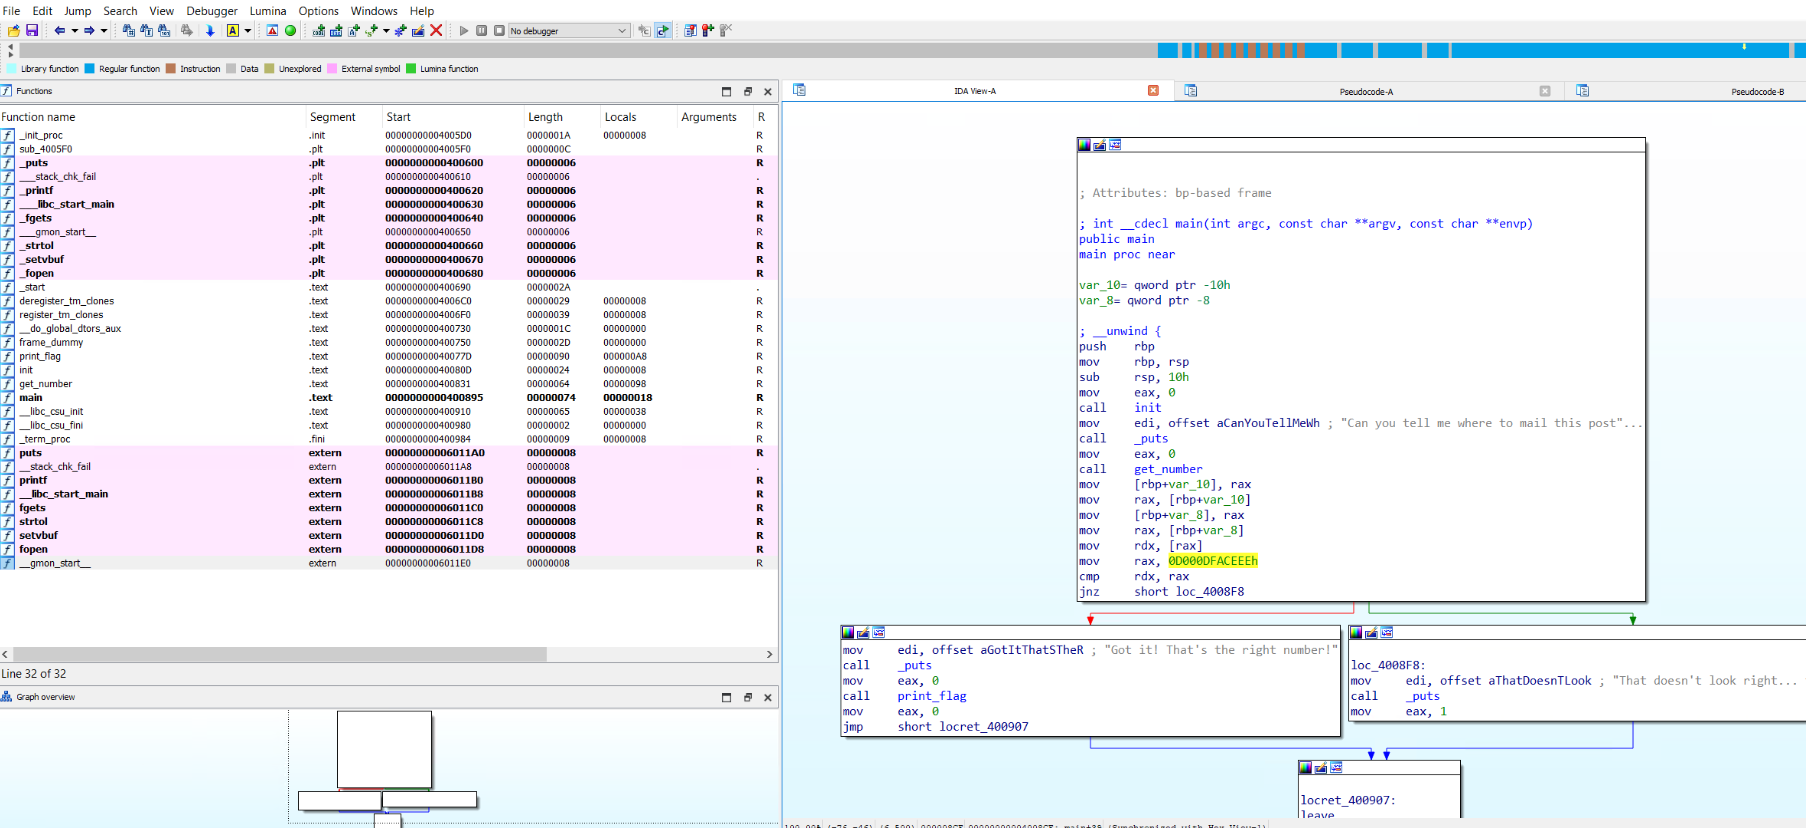Image resolution: width=1806 pixels, height=828 pixels.
Task: Switch to the IDA View-A tab
Action: [x=975, y=91]
